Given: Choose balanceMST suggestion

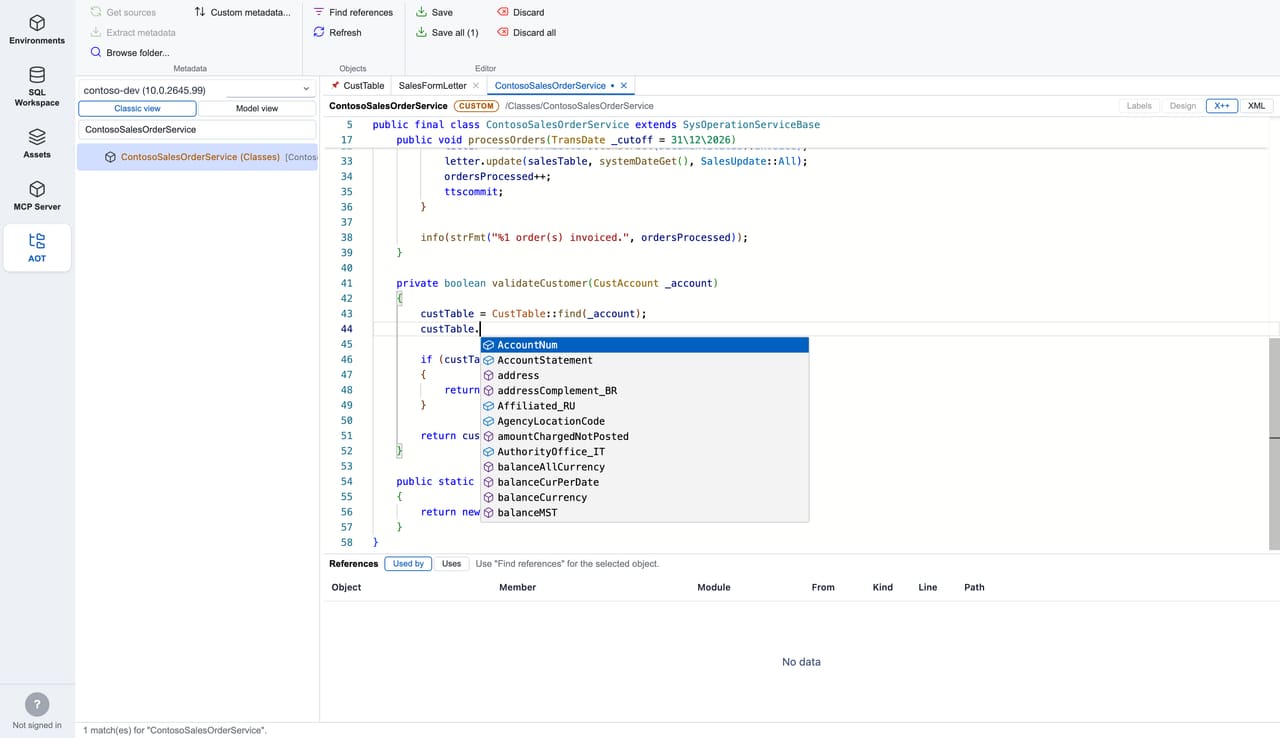Looking at the screenshot, I should coord(645,512).
